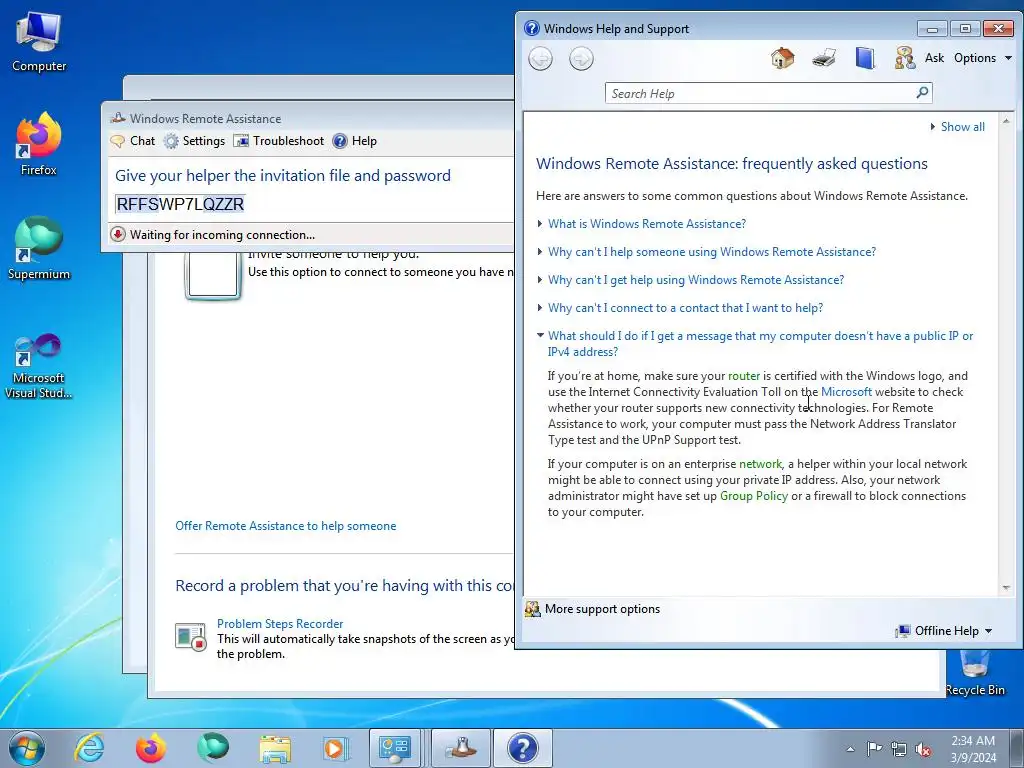Expand Why can't I connect to contact
The image size is (1024, 768).
685,308
